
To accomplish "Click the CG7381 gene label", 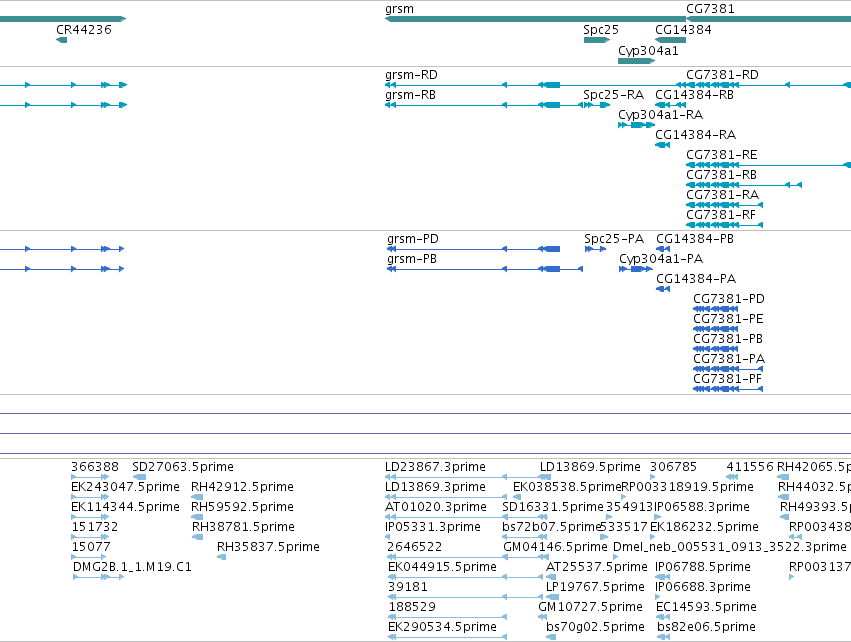I will pyautogui.click(x=710, y=9).
